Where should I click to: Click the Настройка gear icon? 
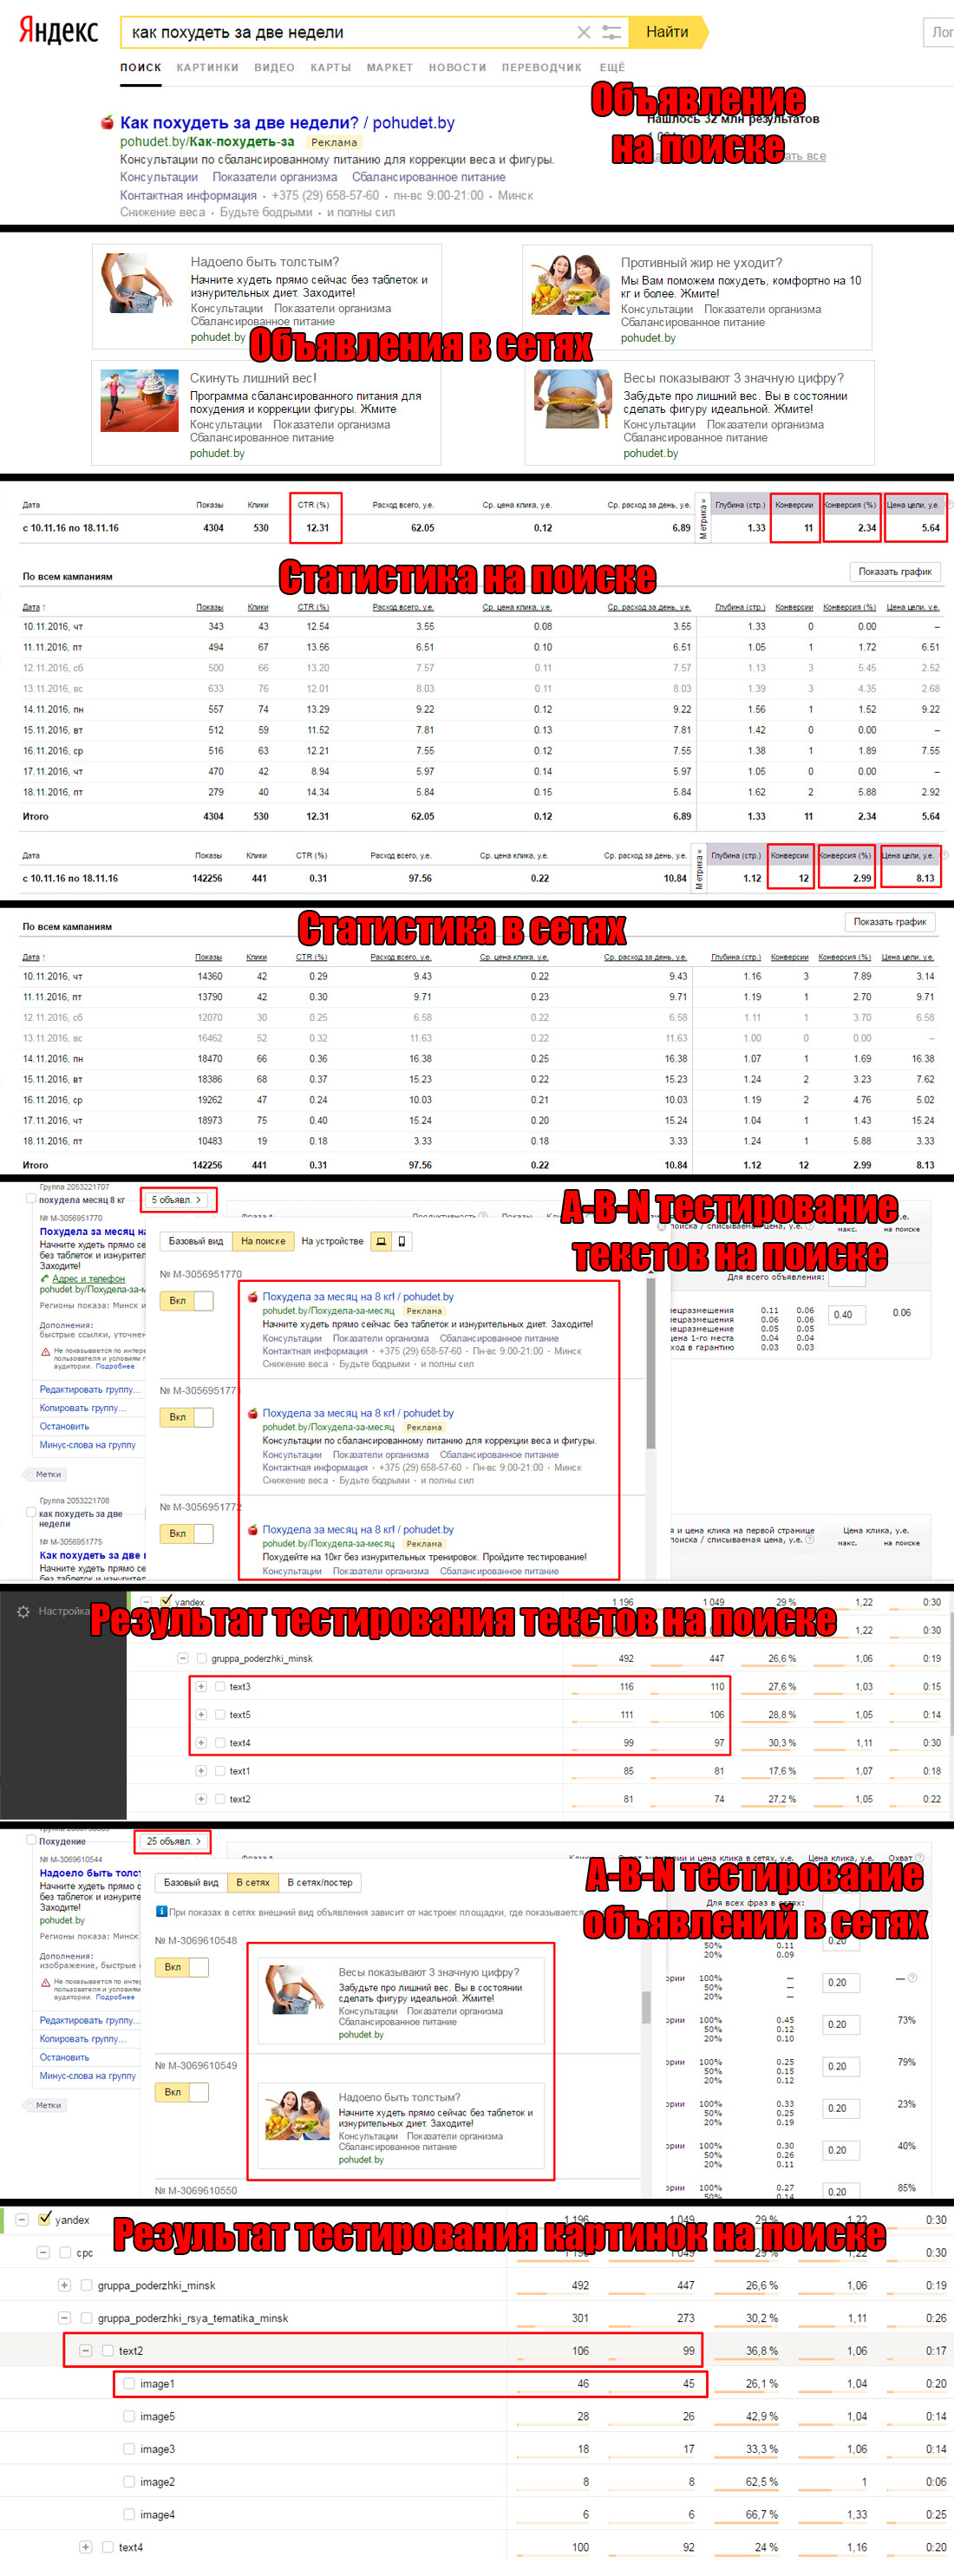pyautogui.click(x=23, y=1611)
